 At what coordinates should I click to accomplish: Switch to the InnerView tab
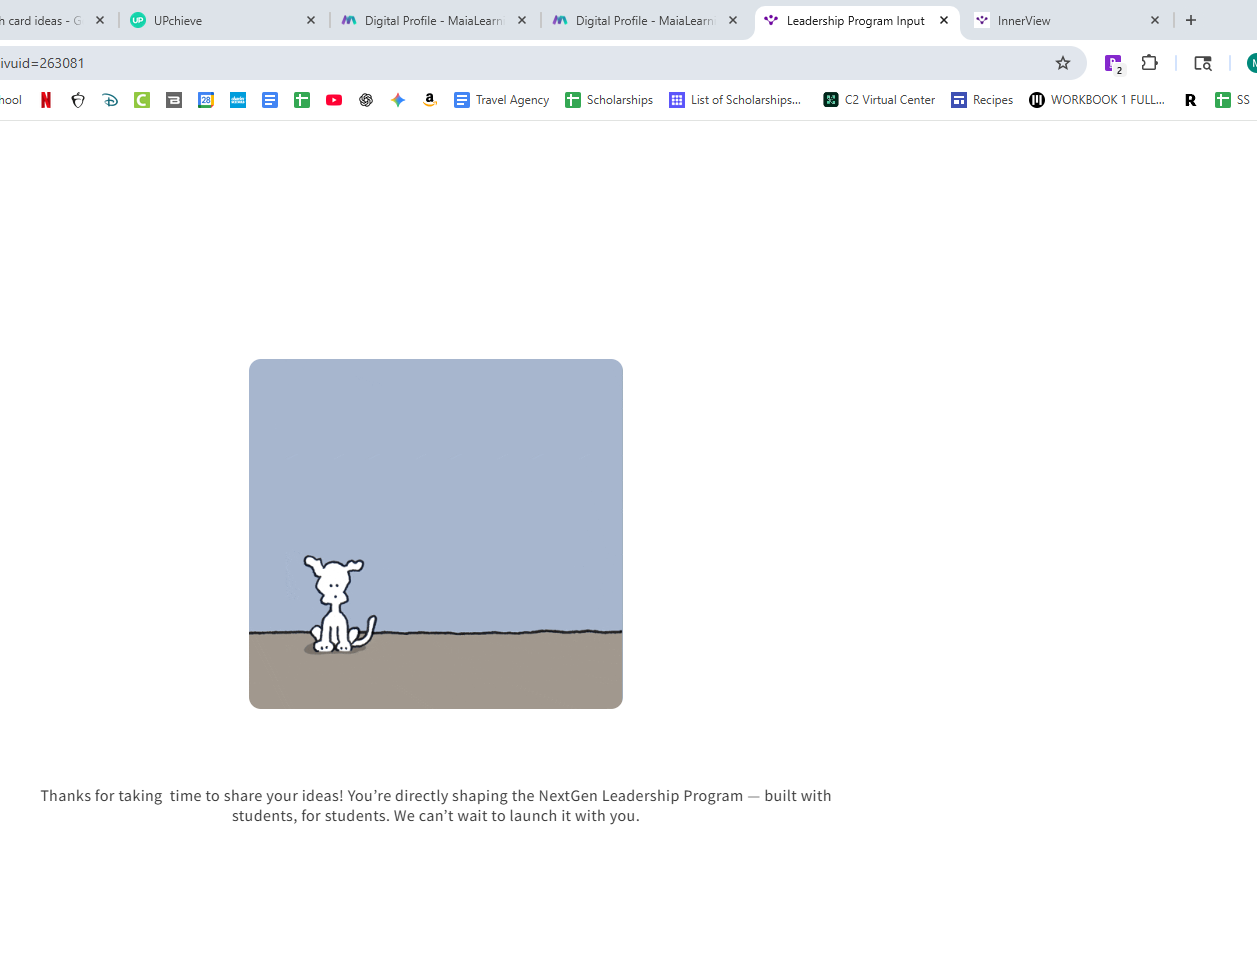point(1067,20)
